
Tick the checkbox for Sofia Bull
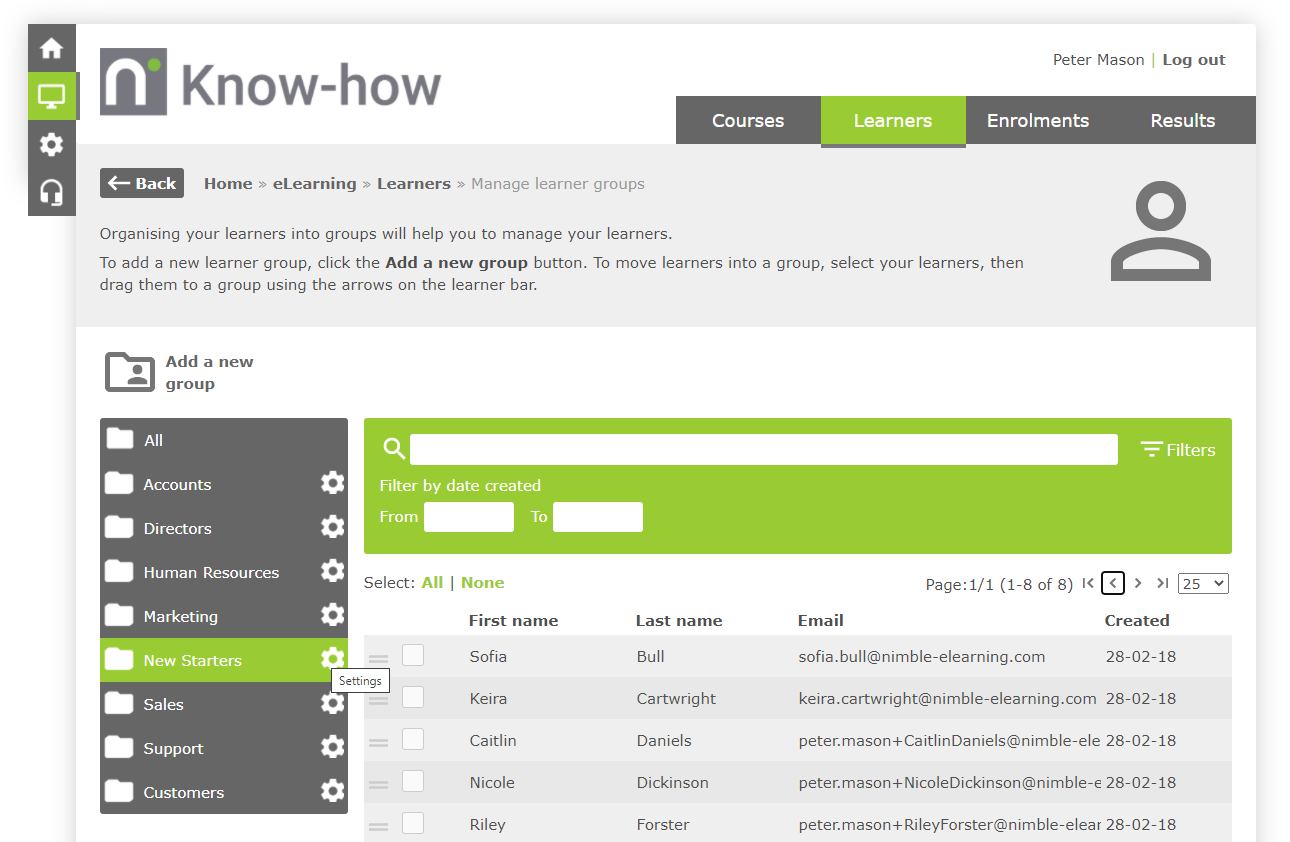(x=413, y=655)
